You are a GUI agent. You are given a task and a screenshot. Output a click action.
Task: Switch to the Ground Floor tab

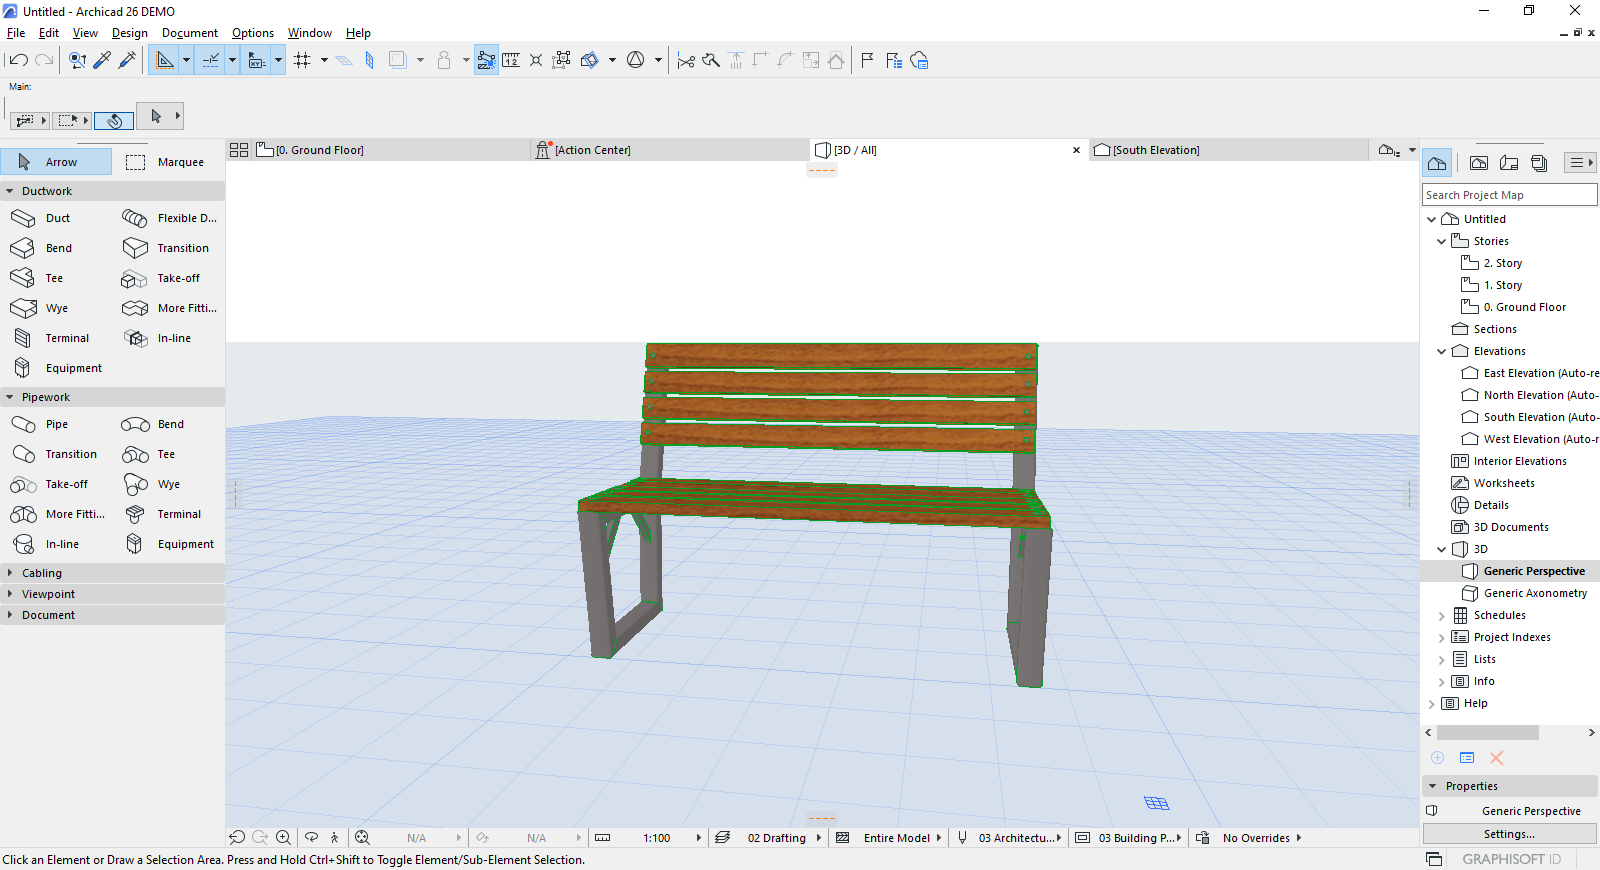click(390, 150)
